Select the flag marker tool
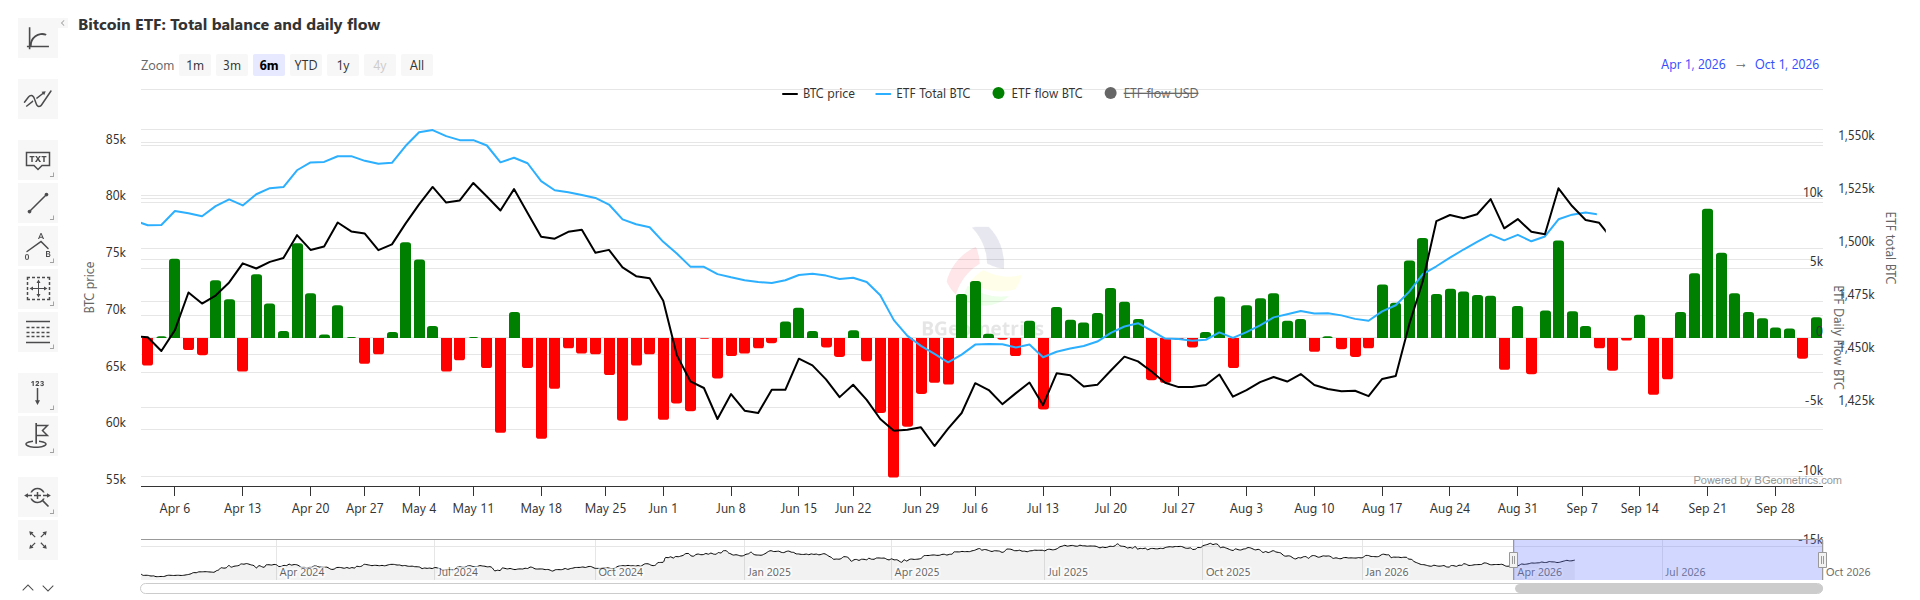Viewport: 1920px width, 600px height. pos(38,436)
